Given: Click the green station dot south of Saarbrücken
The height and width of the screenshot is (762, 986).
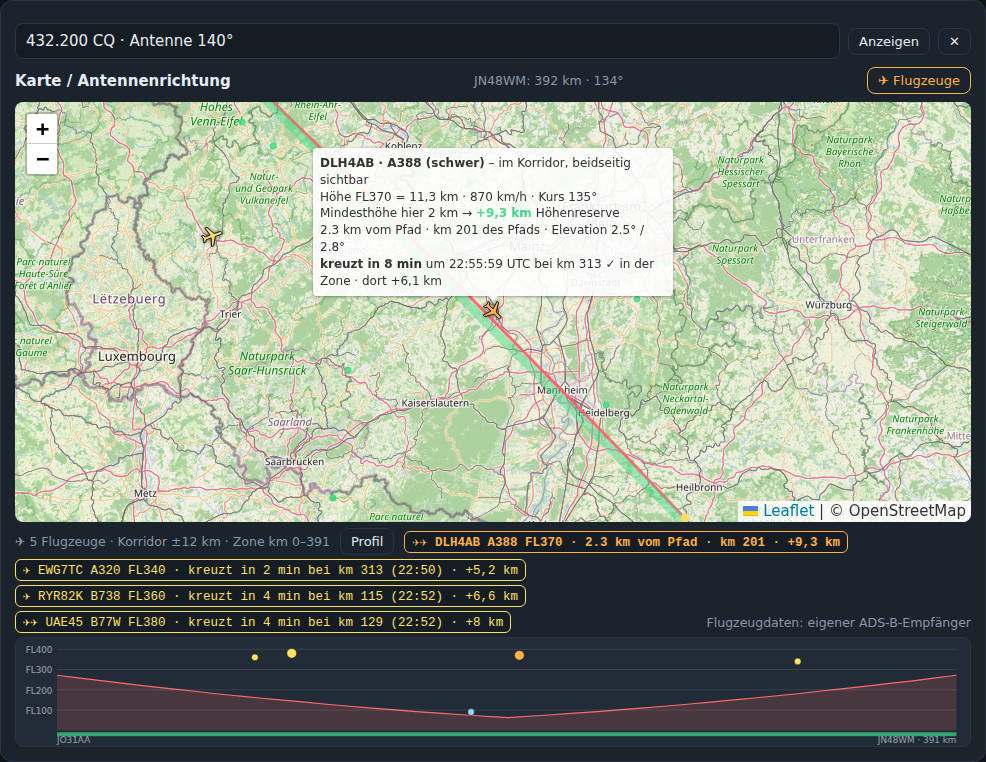Looking at the screenshot, I should (x=333, y=498).
